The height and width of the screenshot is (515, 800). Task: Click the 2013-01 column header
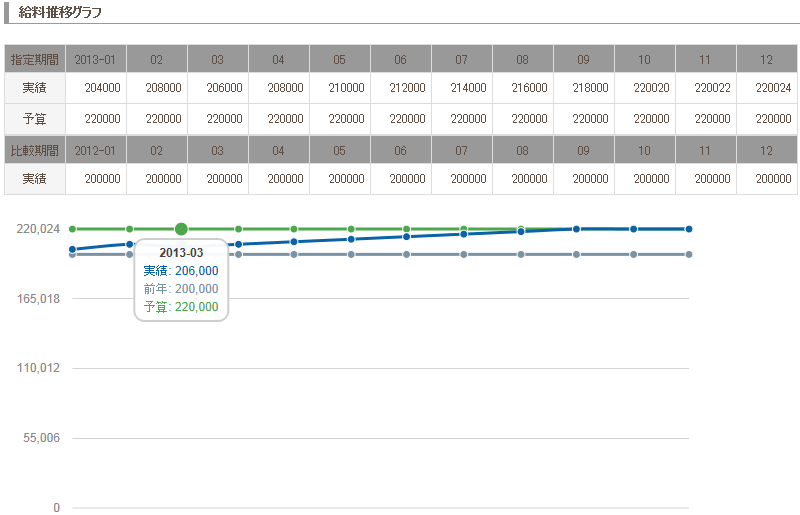pyautogui.click(x=96, y=60)
